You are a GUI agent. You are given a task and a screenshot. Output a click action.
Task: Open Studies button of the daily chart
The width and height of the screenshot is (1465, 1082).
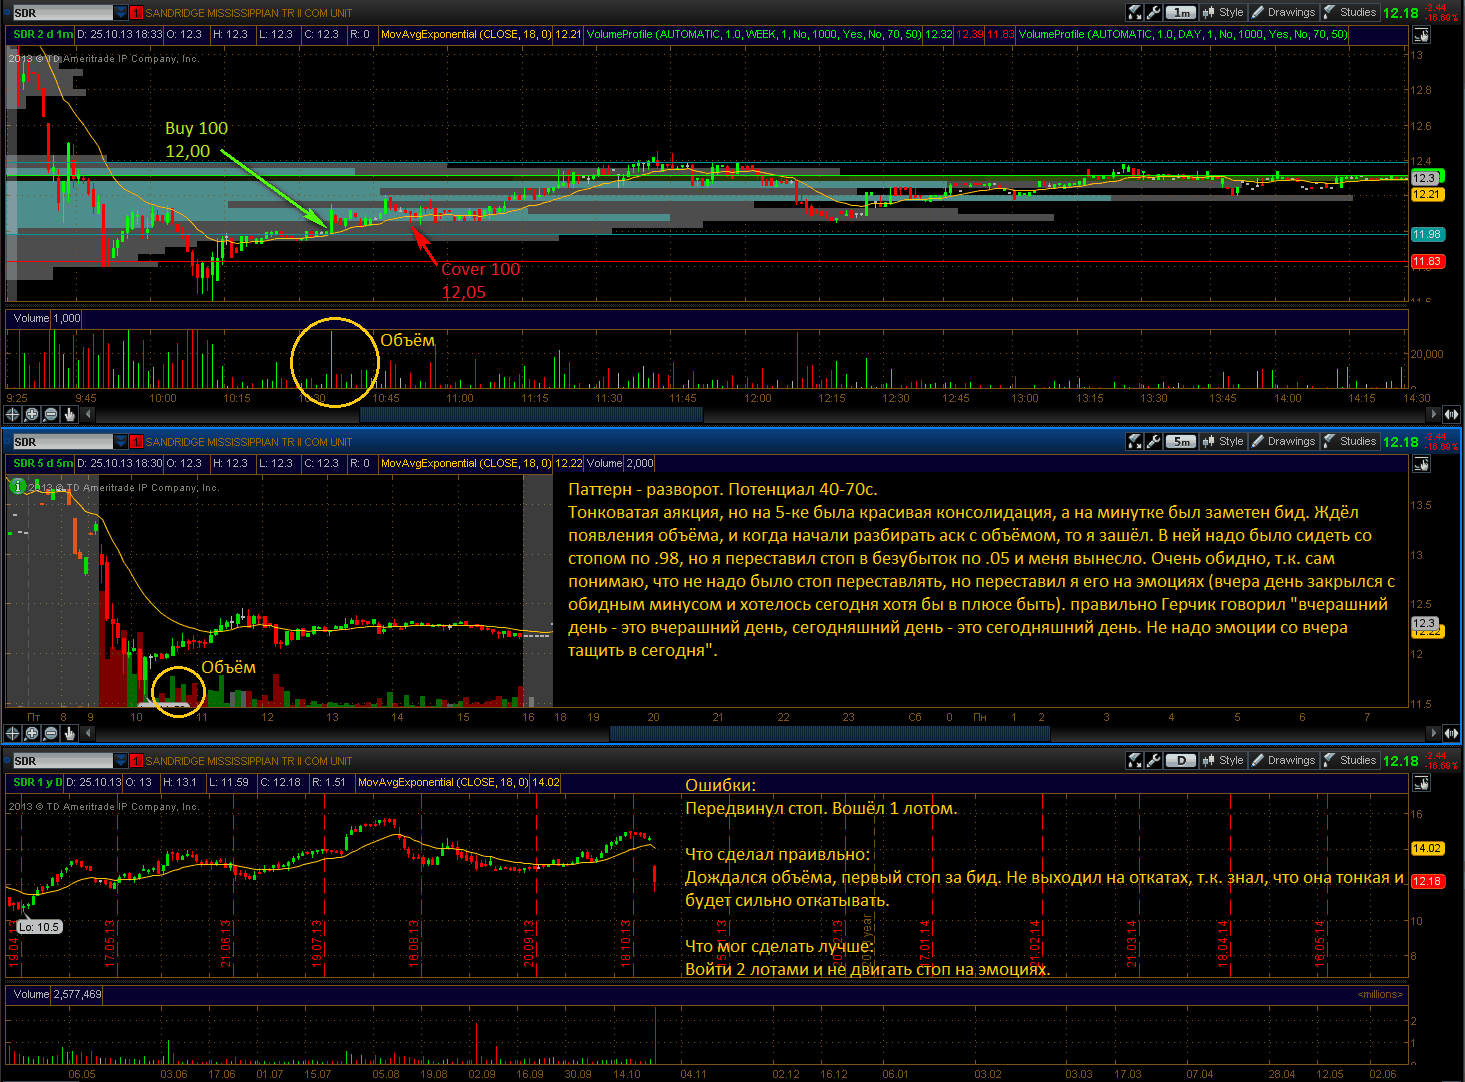(1350, 760)
